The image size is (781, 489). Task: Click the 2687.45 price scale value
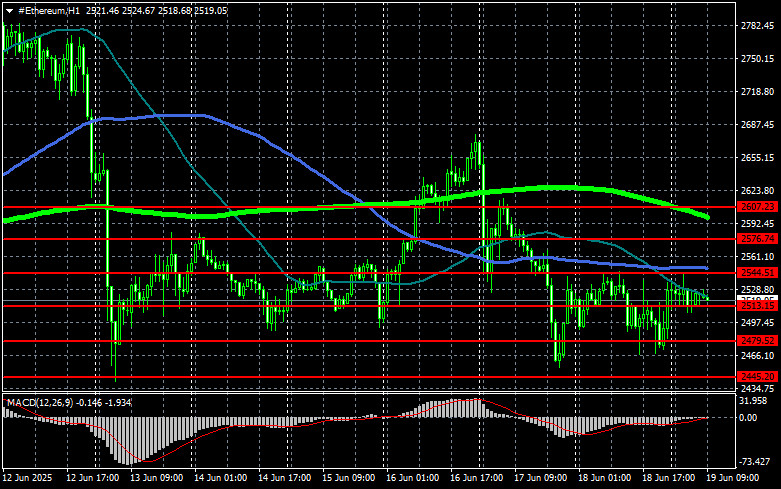[x=758, y=124]
